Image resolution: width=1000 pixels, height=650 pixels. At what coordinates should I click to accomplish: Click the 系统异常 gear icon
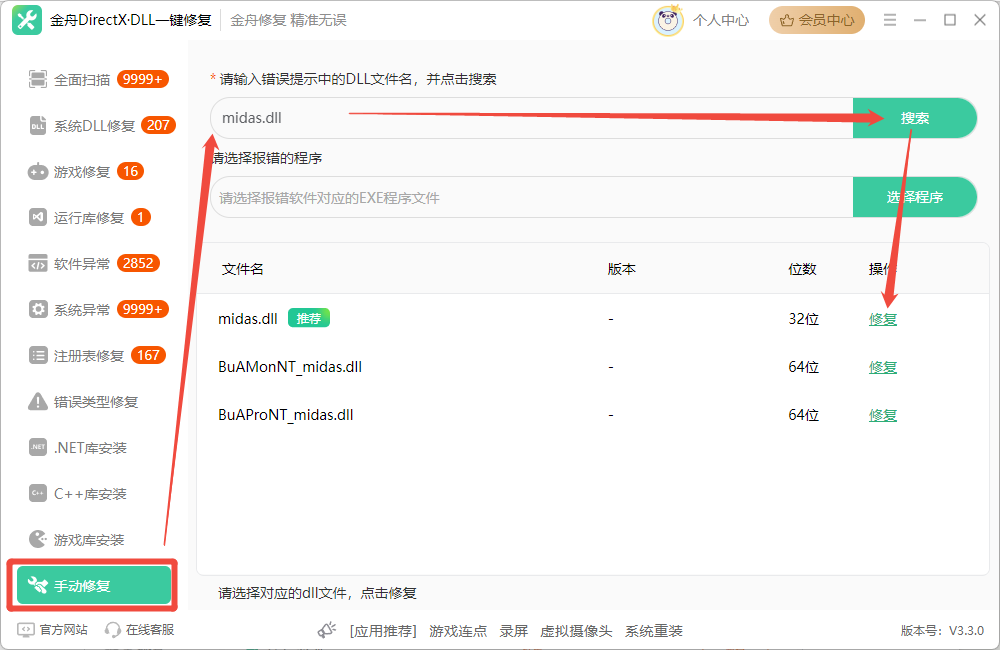tap(38, 309)
